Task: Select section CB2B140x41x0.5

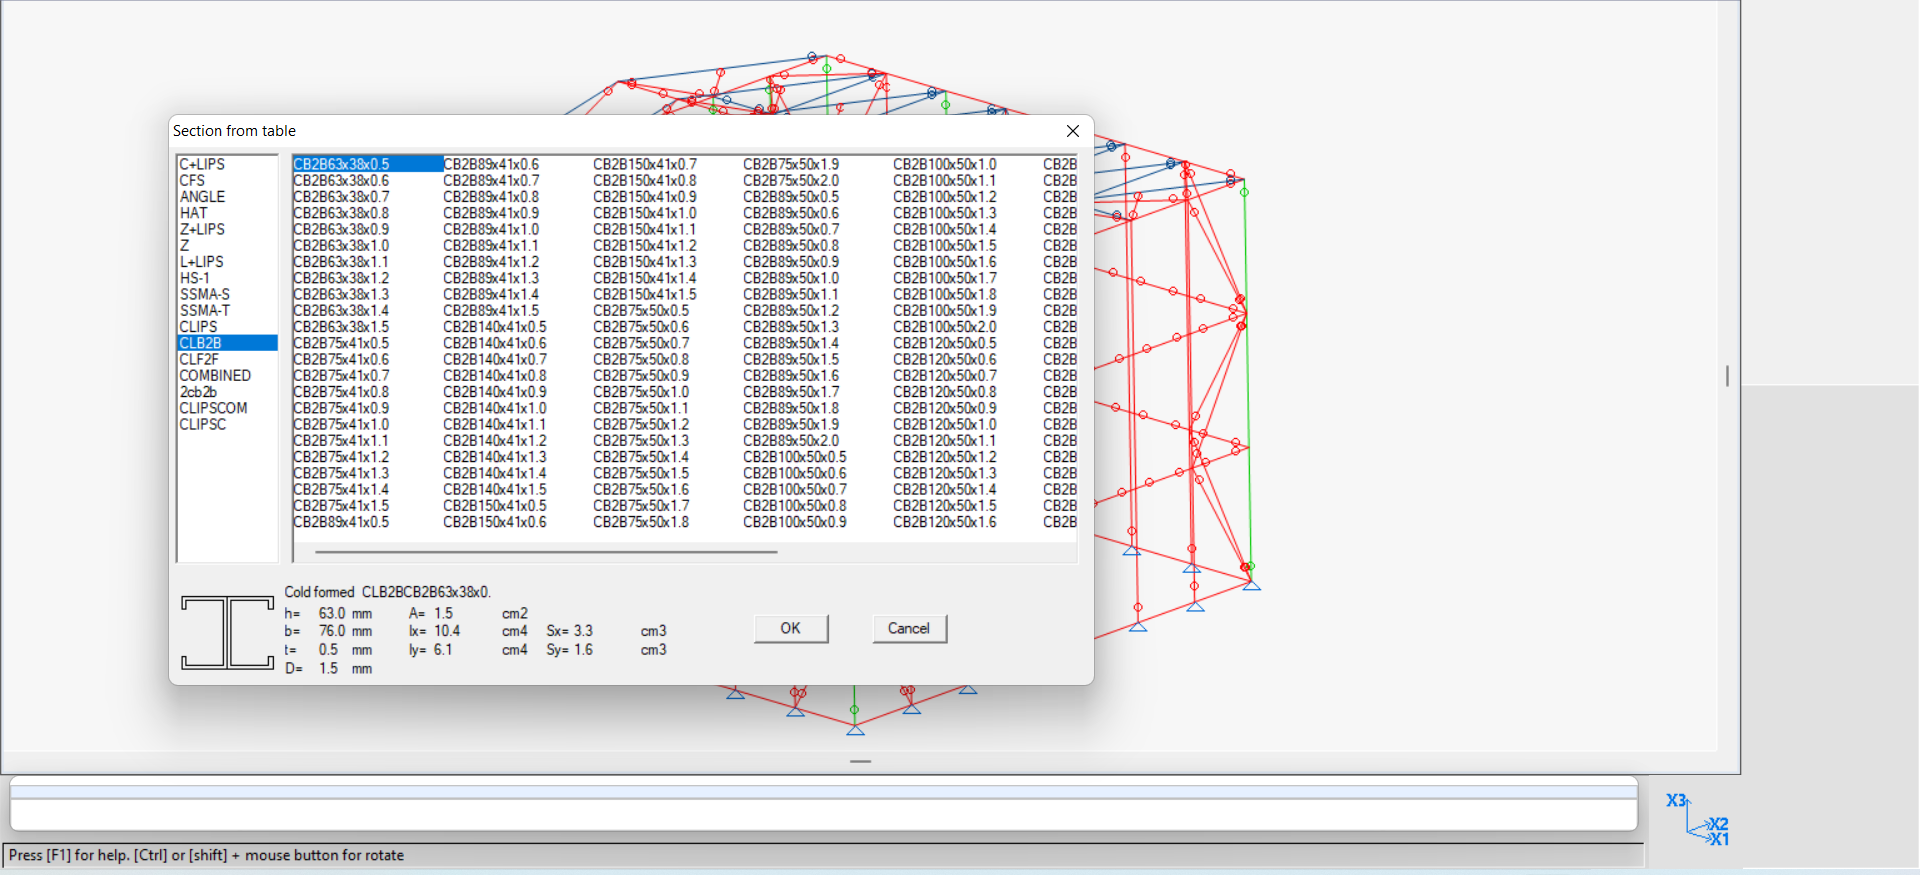Action: (495, 327)
